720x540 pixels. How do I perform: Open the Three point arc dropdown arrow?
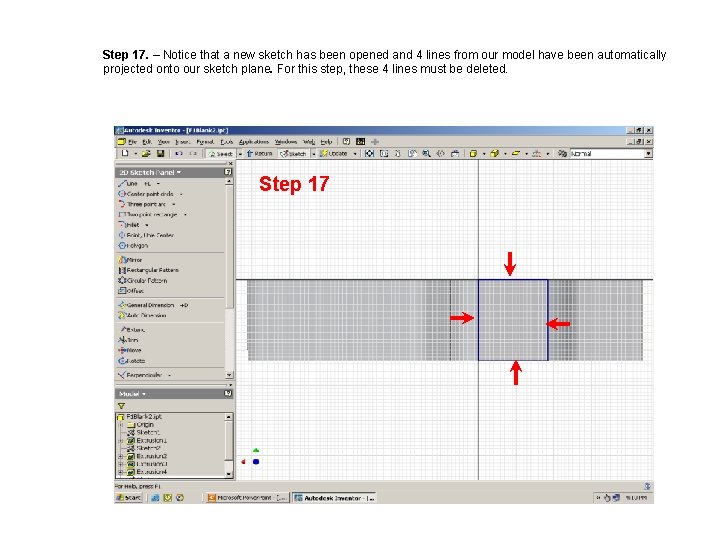click(x=174, y=204)
